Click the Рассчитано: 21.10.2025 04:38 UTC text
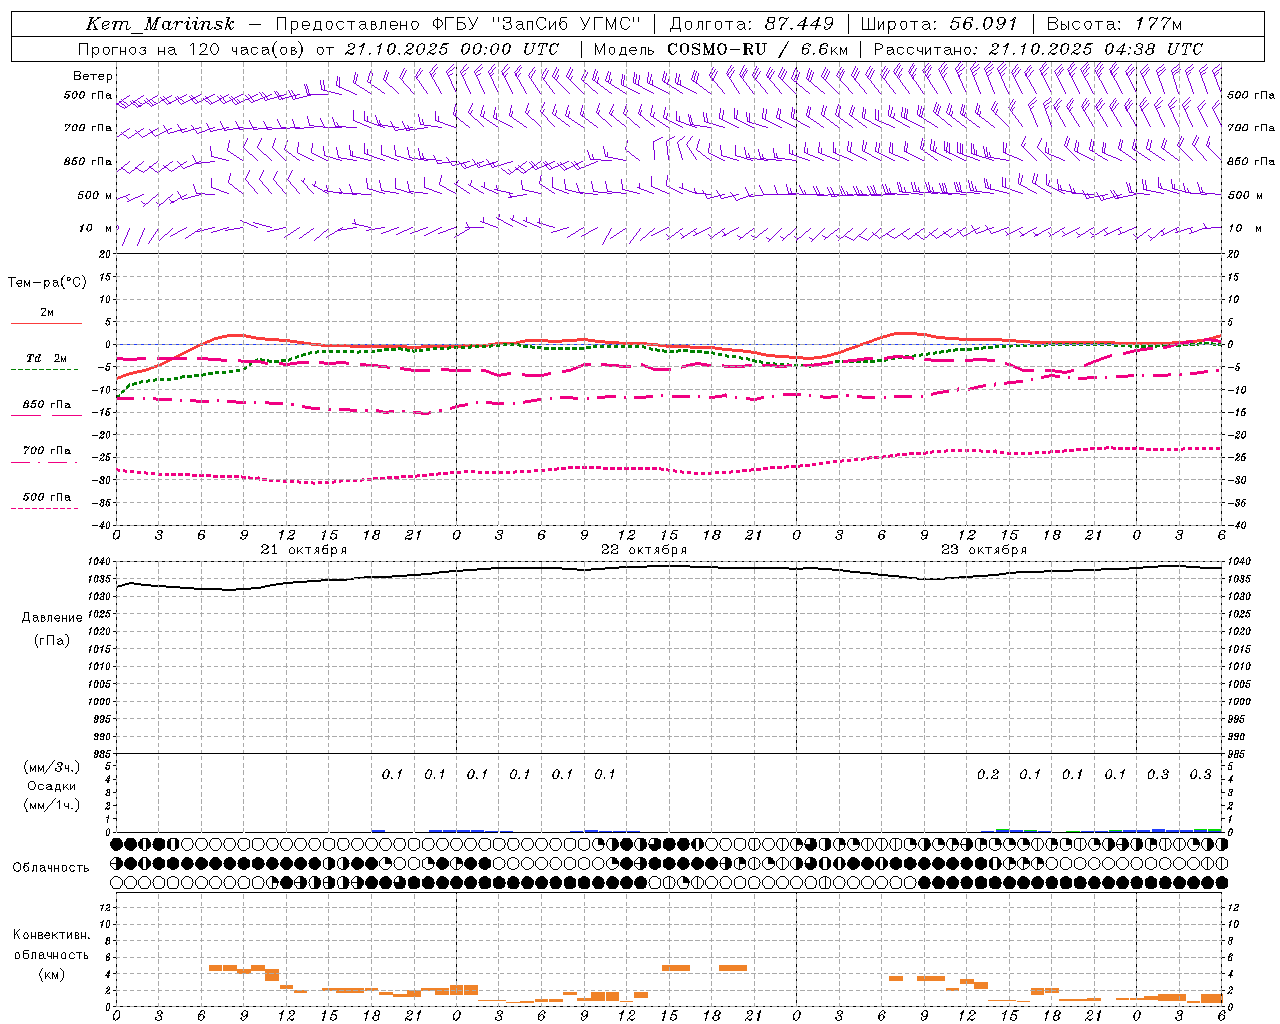 coord(1038,49)
